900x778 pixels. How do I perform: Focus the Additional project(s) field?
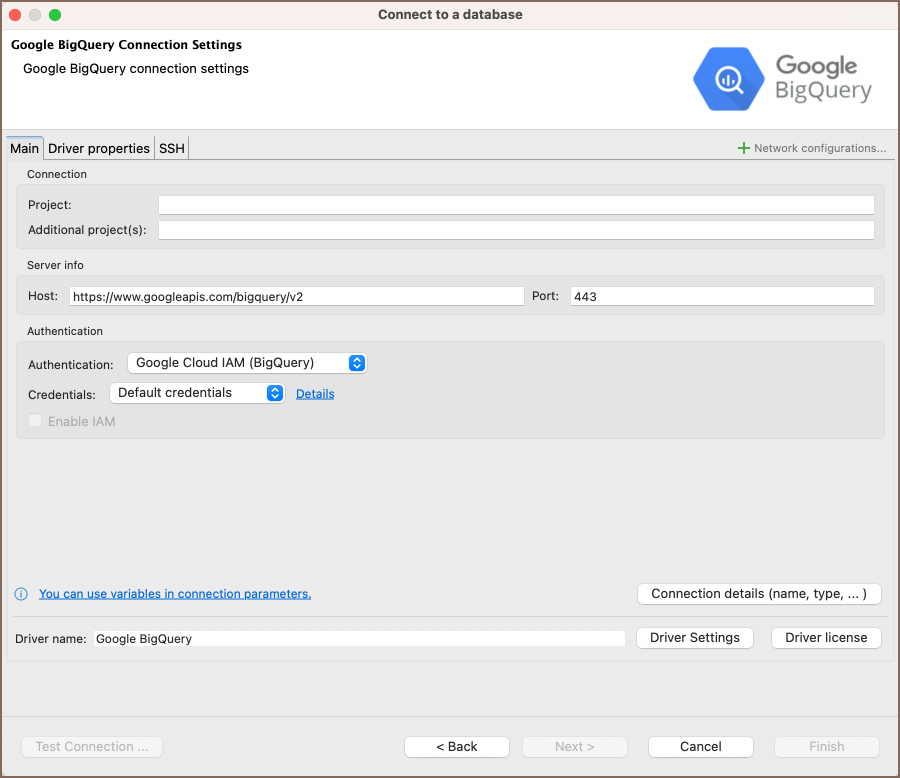pyautogui.click(x=516, y=230)
